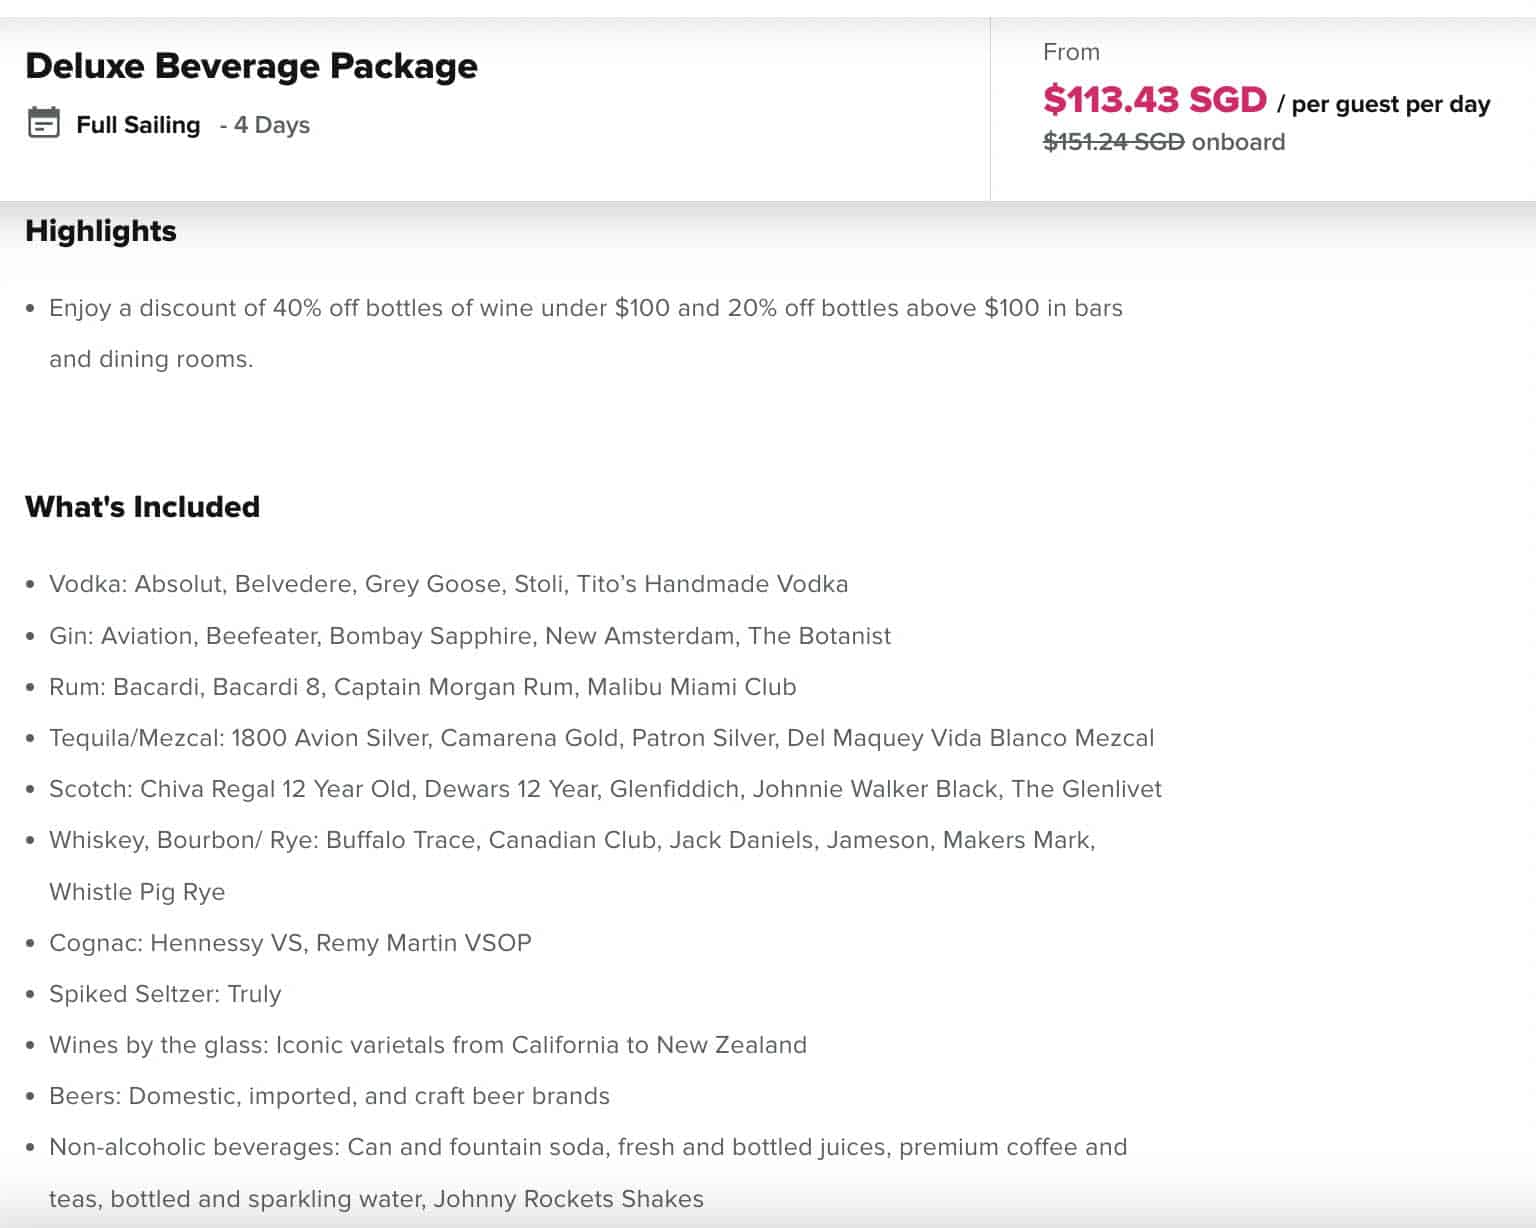The width and height of the screenshot is (1536, 1228).
Task: Click the Beers list item
Action: [329, 1096]
